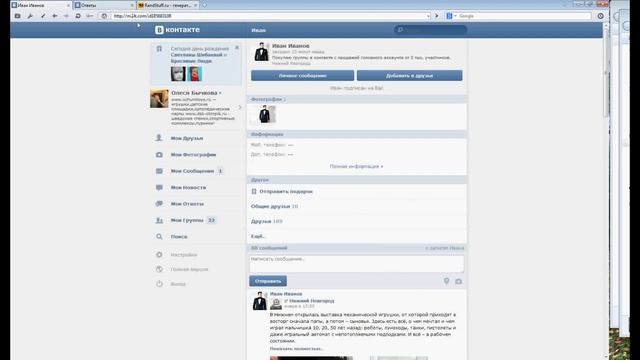Attach location with the map pin icon

pos(447,281)
